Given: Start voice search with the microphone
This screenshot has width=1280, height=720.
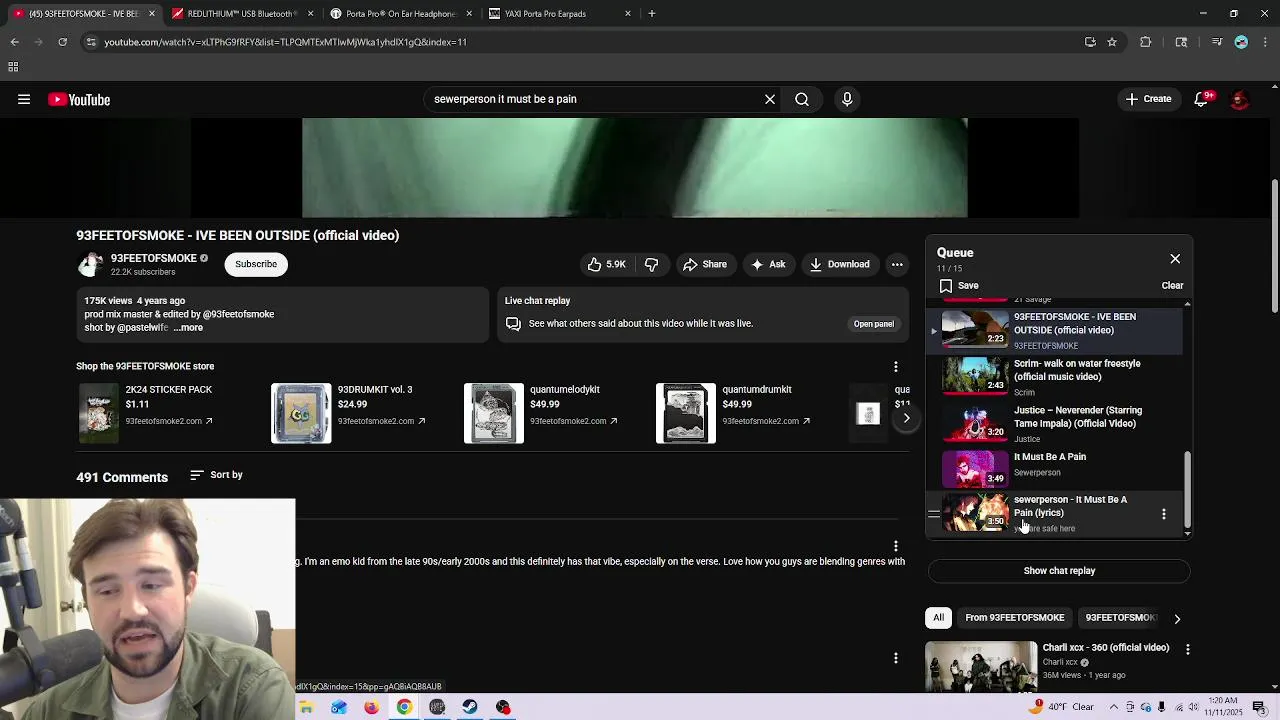Looking at the screenshot, I should [847, 99].
